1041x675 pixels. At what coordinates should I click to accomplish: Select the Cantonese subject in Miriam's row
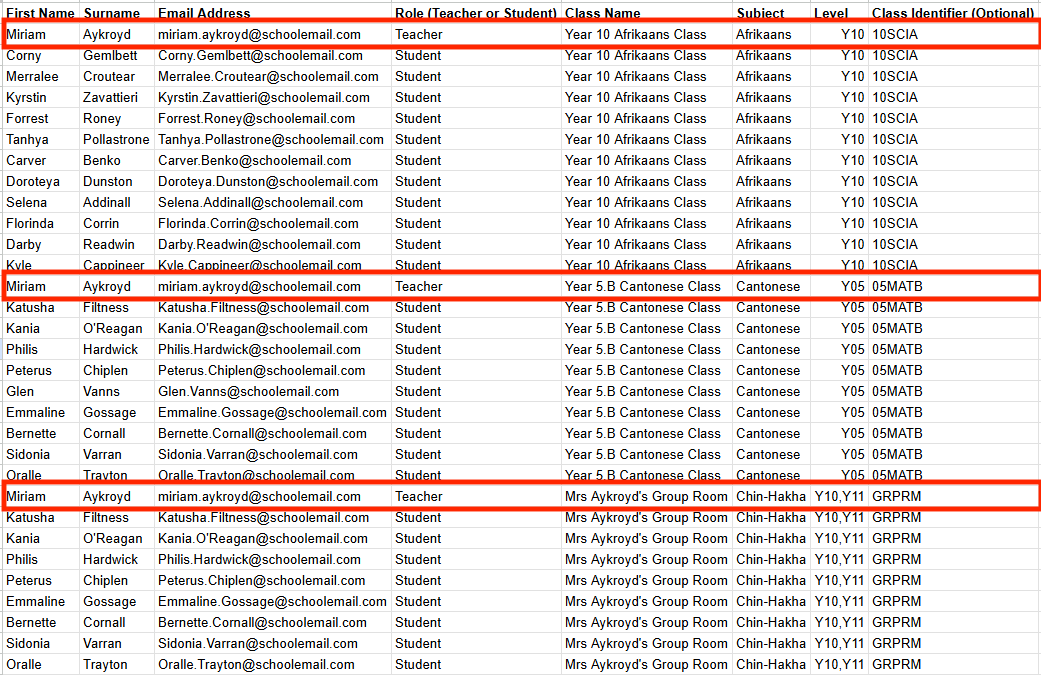[x=771, y=287]
